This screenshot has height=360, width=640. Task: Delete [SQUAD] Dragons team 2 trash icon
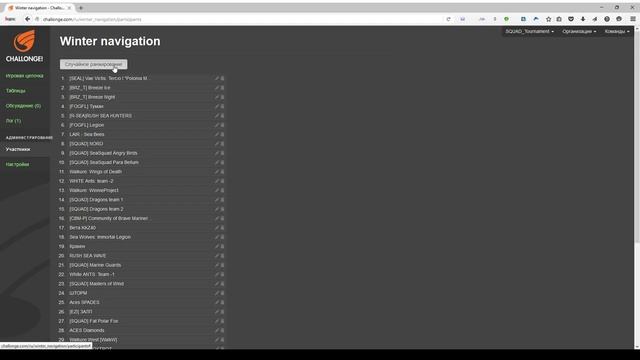(x=222, y=209)
